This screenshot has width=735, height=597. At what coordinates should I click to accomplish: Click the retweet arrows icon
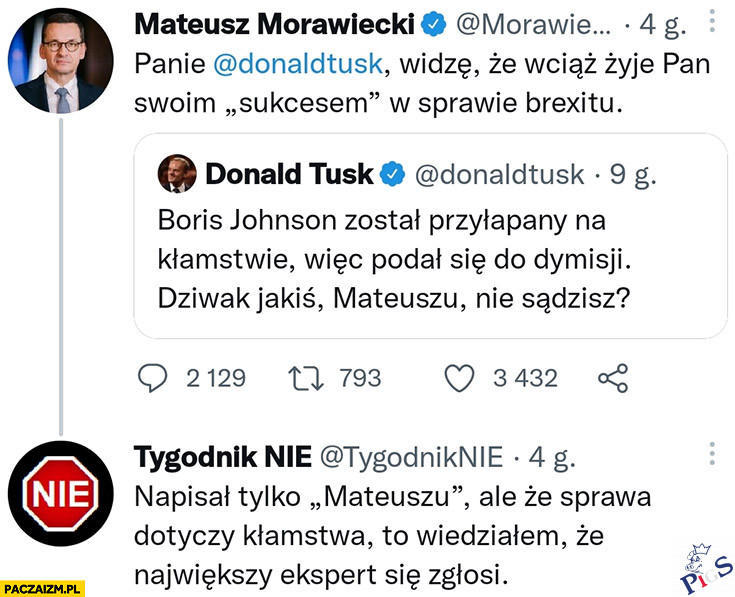[304, 377]
